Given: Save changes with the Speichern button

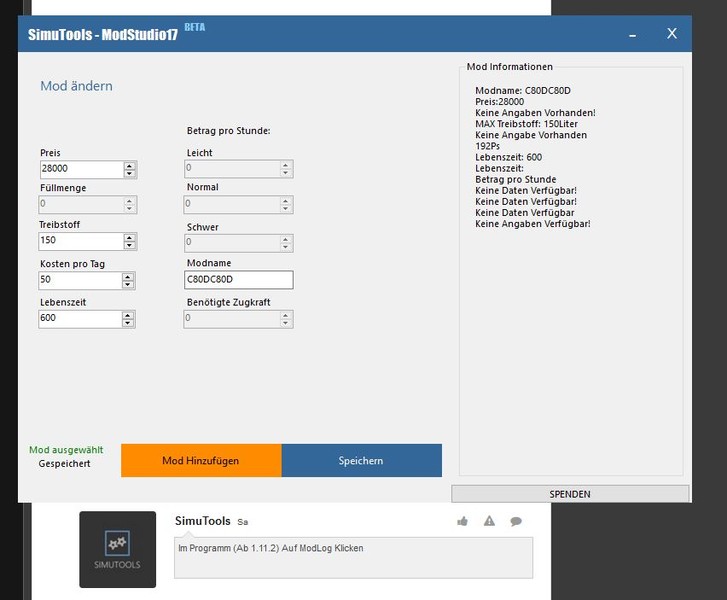Looking at the screenshot, I should pyautogui.click(x=361, y=461).
